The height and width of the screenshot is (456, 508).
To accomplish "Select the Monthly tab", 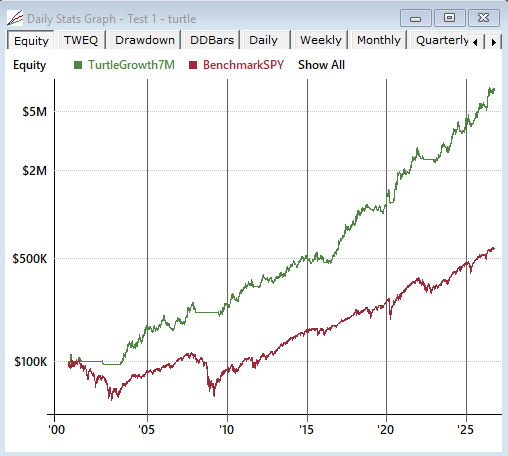I will (379, 40).
